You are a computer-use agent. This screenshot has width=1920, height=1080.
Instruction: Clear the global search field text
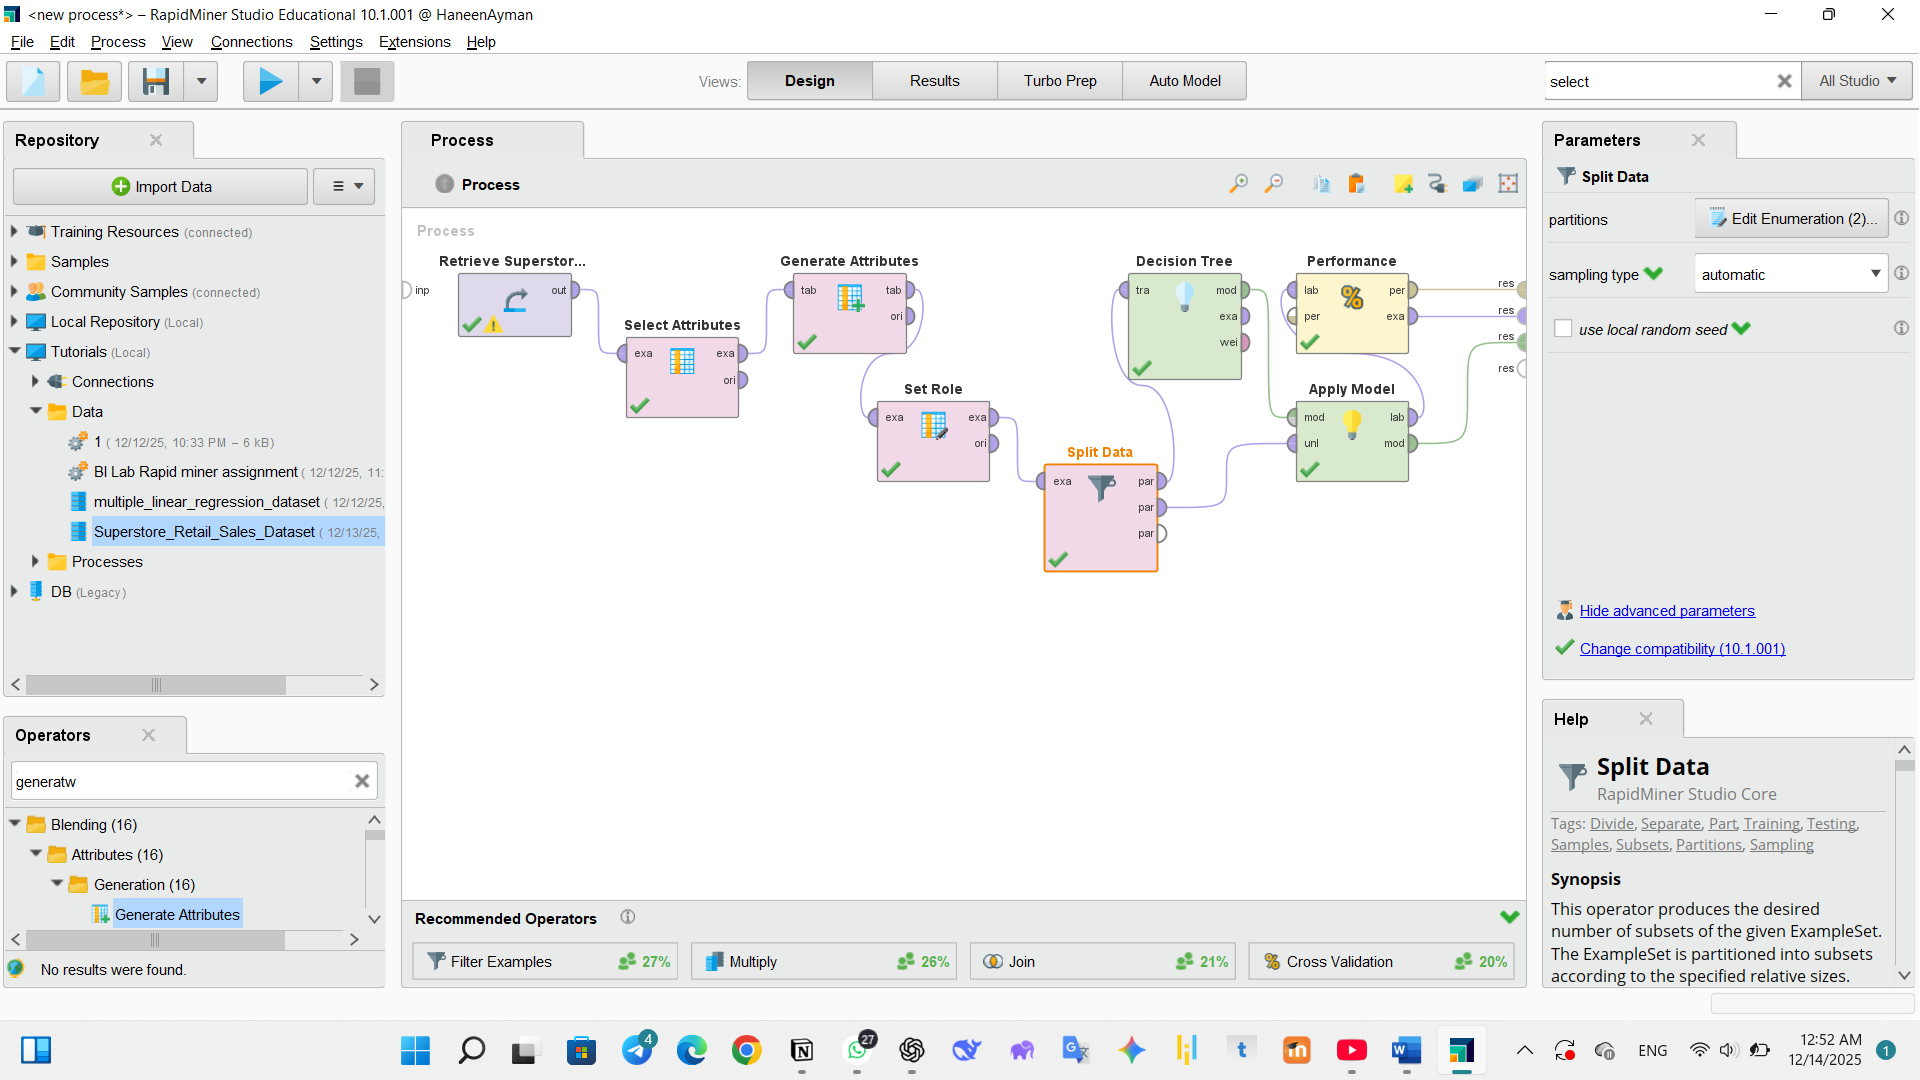pyautogui.click(x=1784, y=81)
